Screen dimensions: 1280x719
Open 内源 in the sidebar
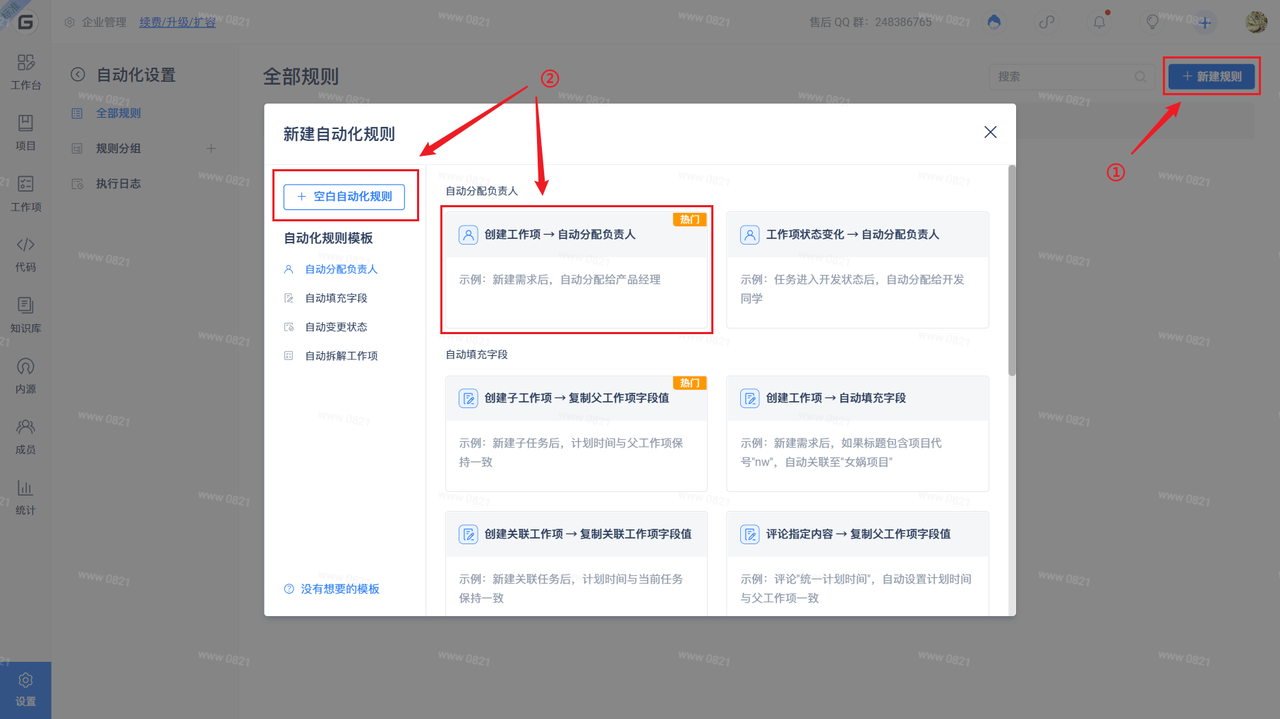click(26, 375)
